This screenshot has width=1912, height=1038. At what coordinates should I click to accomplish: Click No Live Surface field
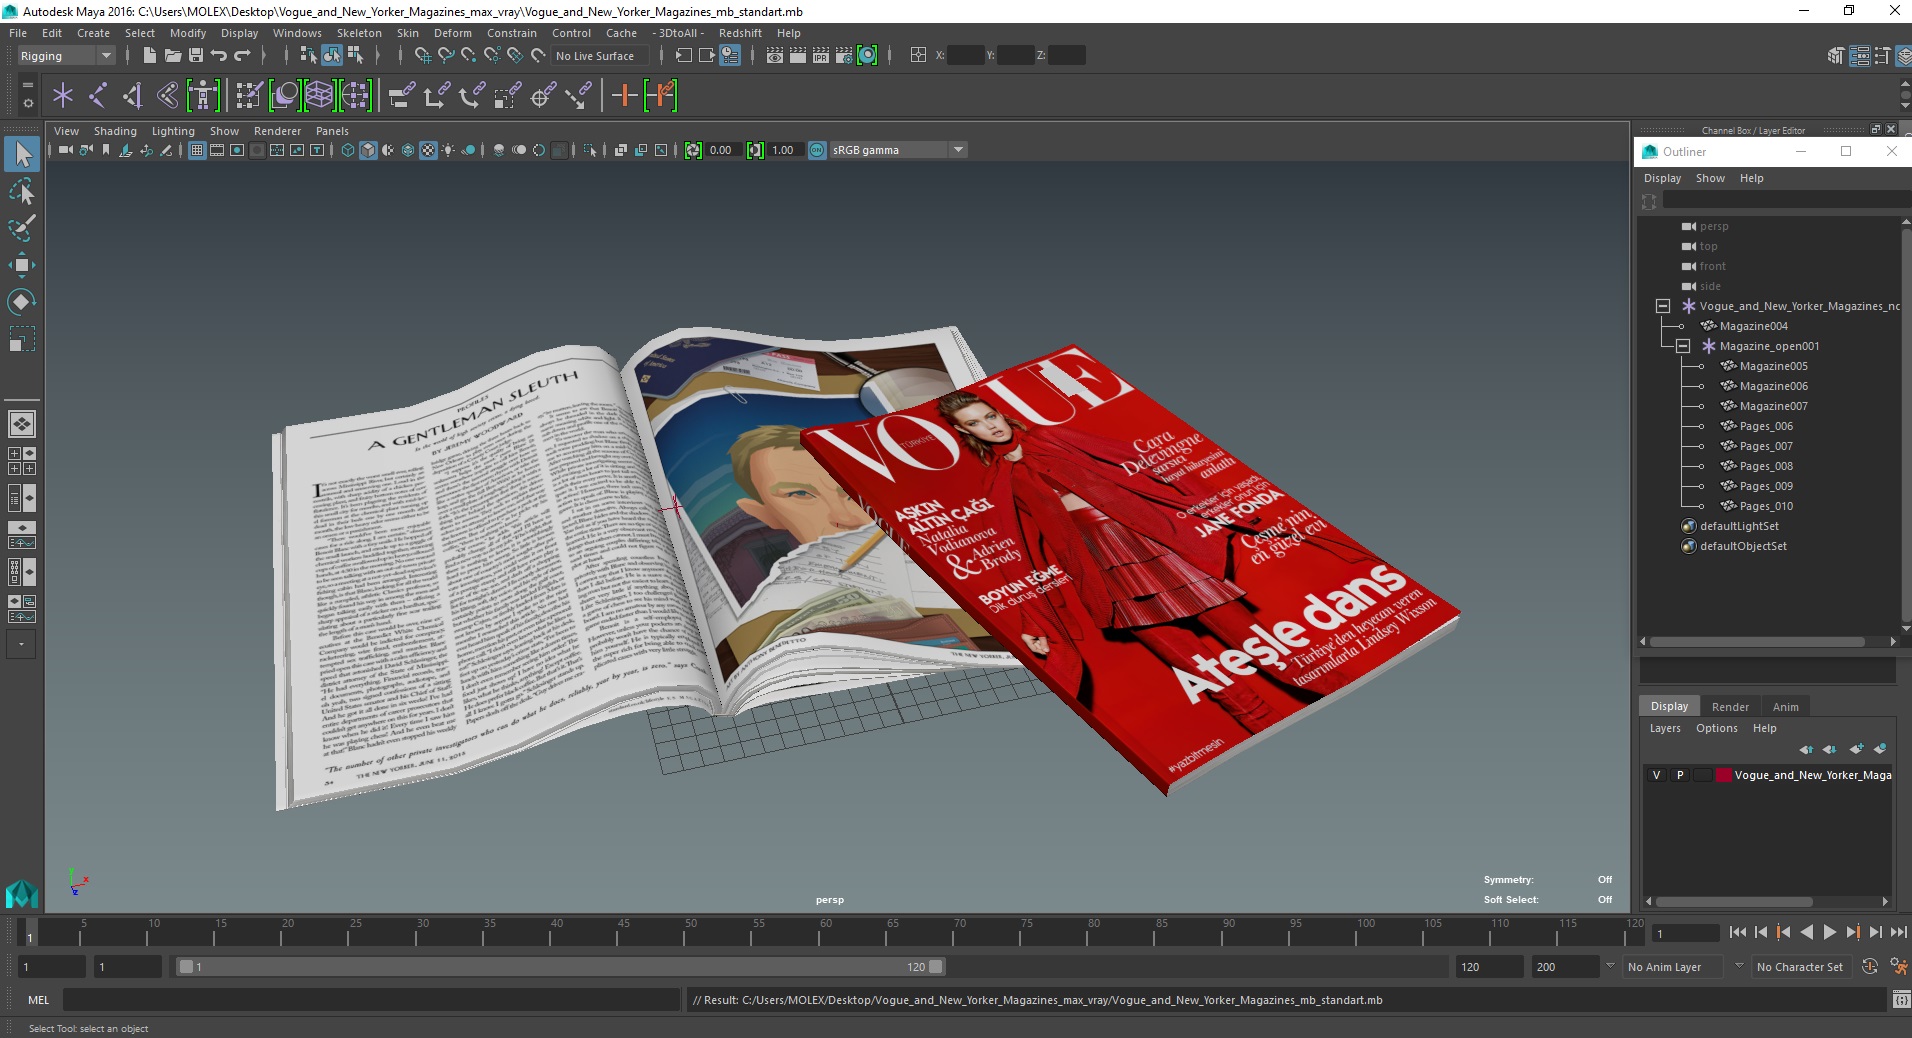[600, 56]
